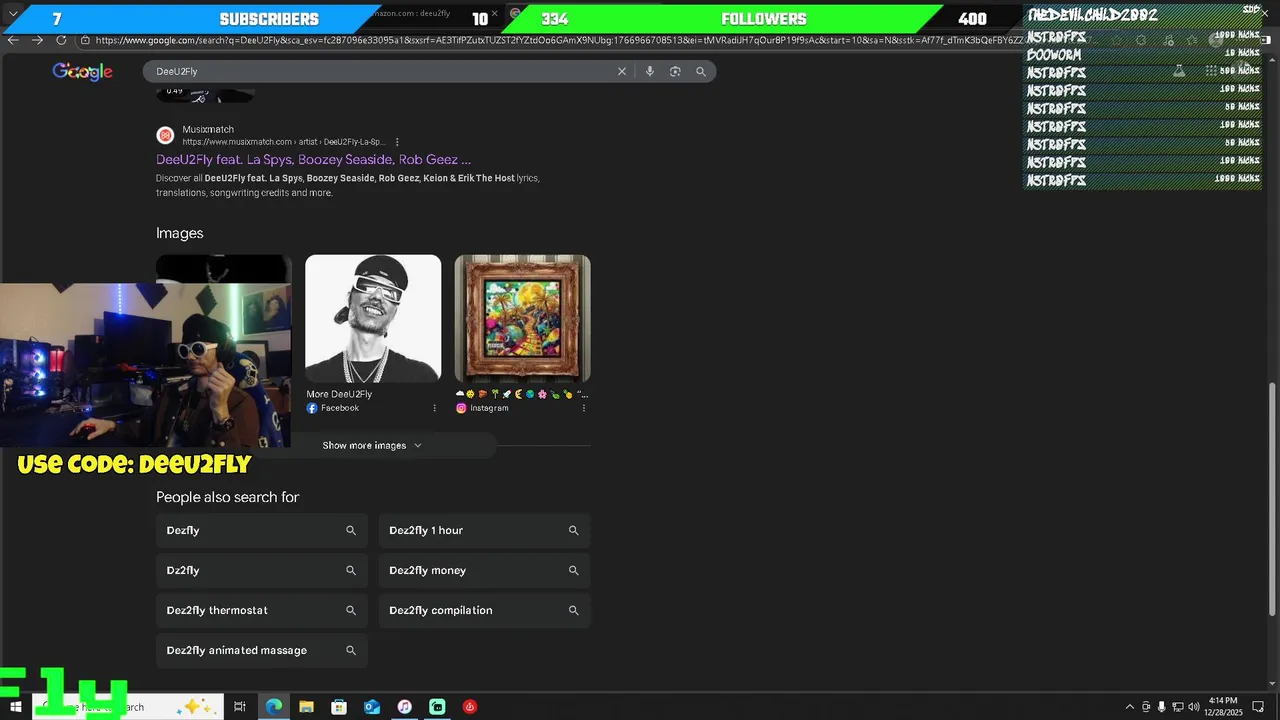This screenshot has height=720, width=1280.
Task: Click search icon beside Dez2fly 1 hour
Action: coord(574,530)
